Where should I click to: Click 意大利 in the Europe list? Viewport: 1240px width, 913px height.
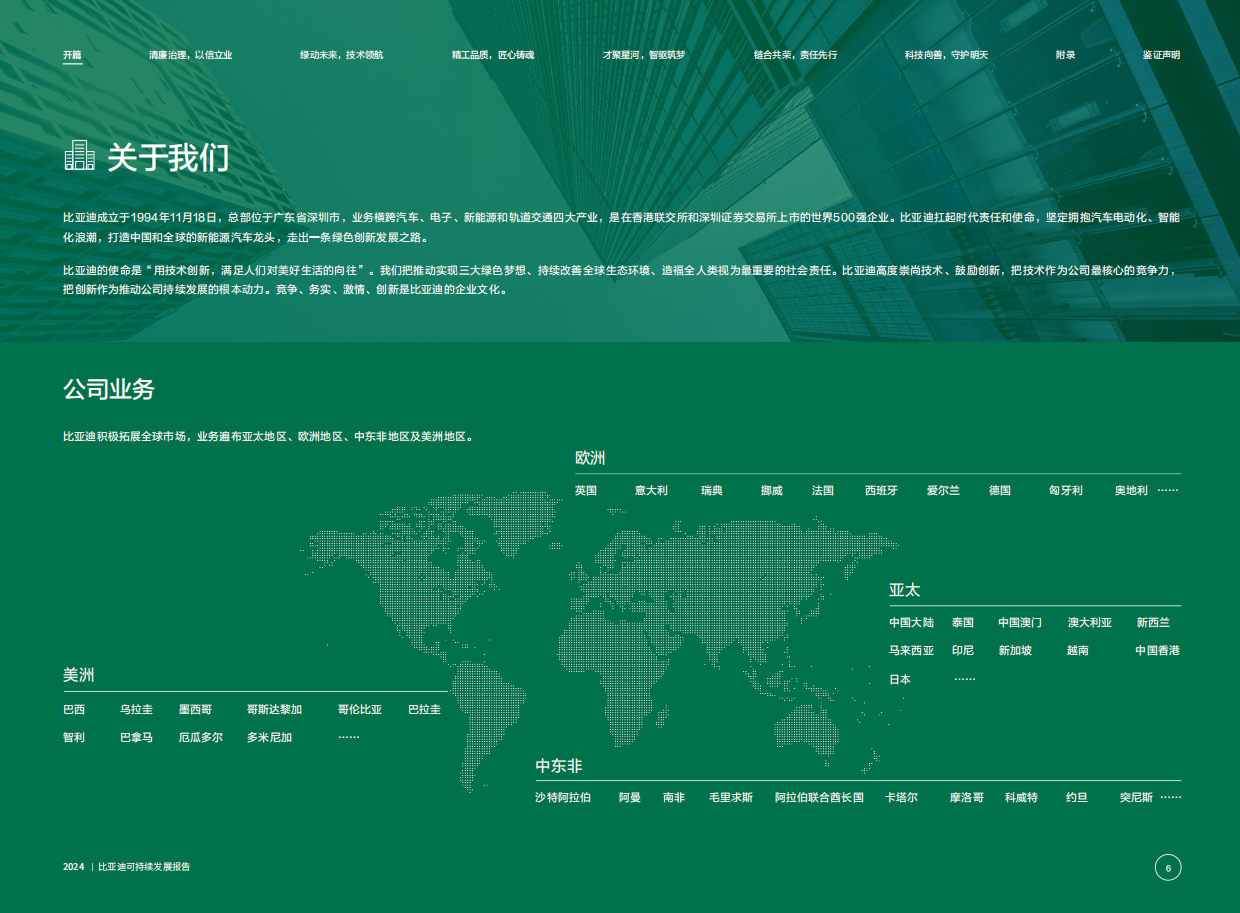[651, 491]
